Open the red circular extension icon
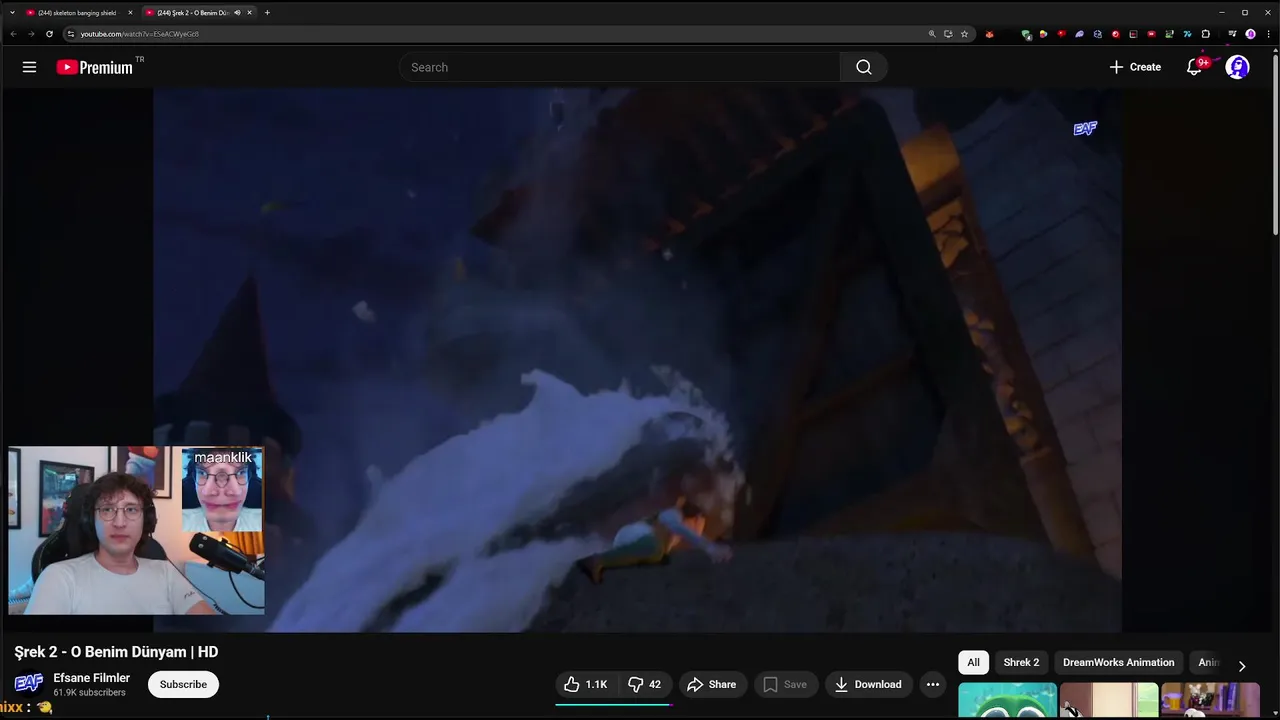Viewport: 1280px width, 720px height. pos(1115,34)
